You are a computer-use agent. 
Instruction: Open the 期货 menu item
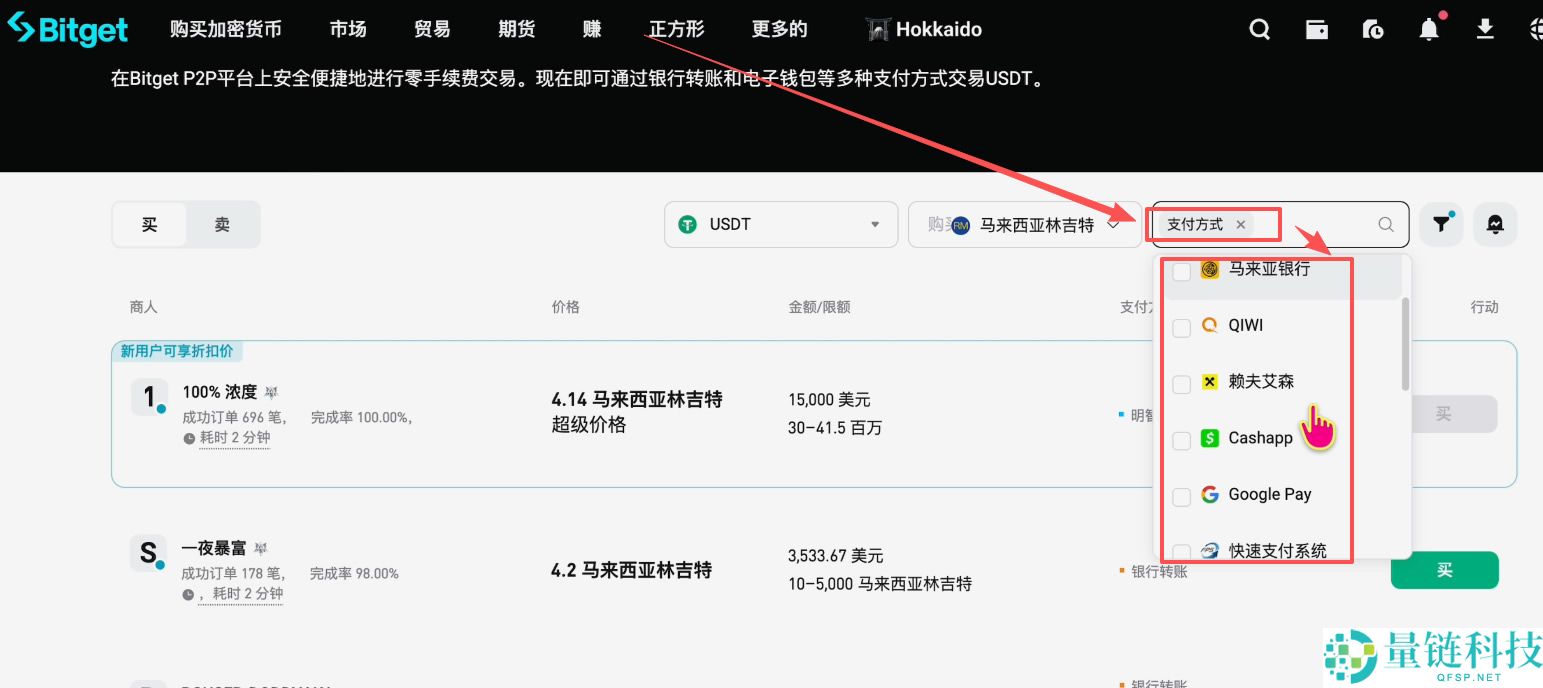click(x=516, y=29)
